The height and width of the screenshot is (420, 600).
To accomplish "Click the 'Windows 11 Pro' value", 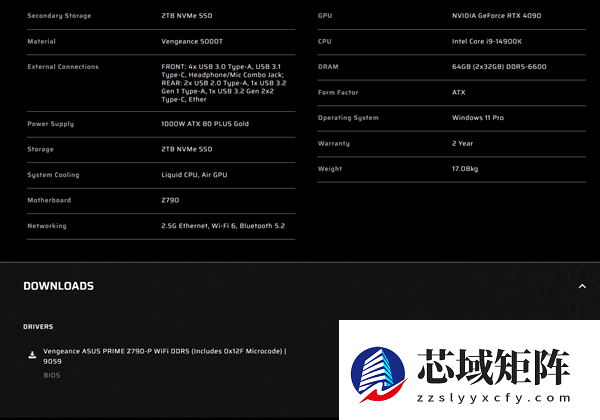I will coord(478,117).
